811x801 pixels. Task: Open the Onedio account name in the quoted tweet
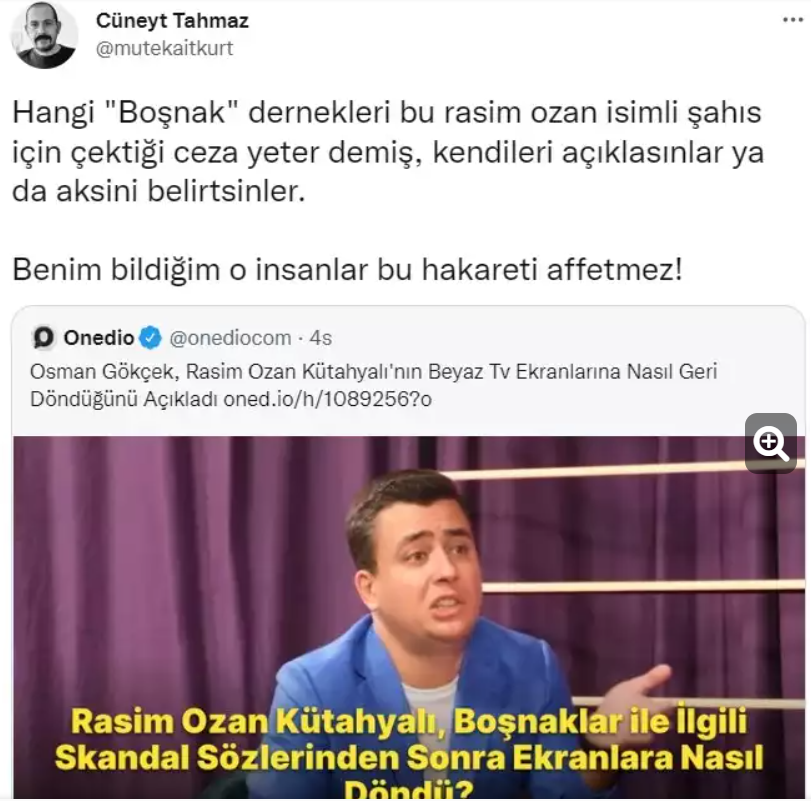click(x=99, y=338)
